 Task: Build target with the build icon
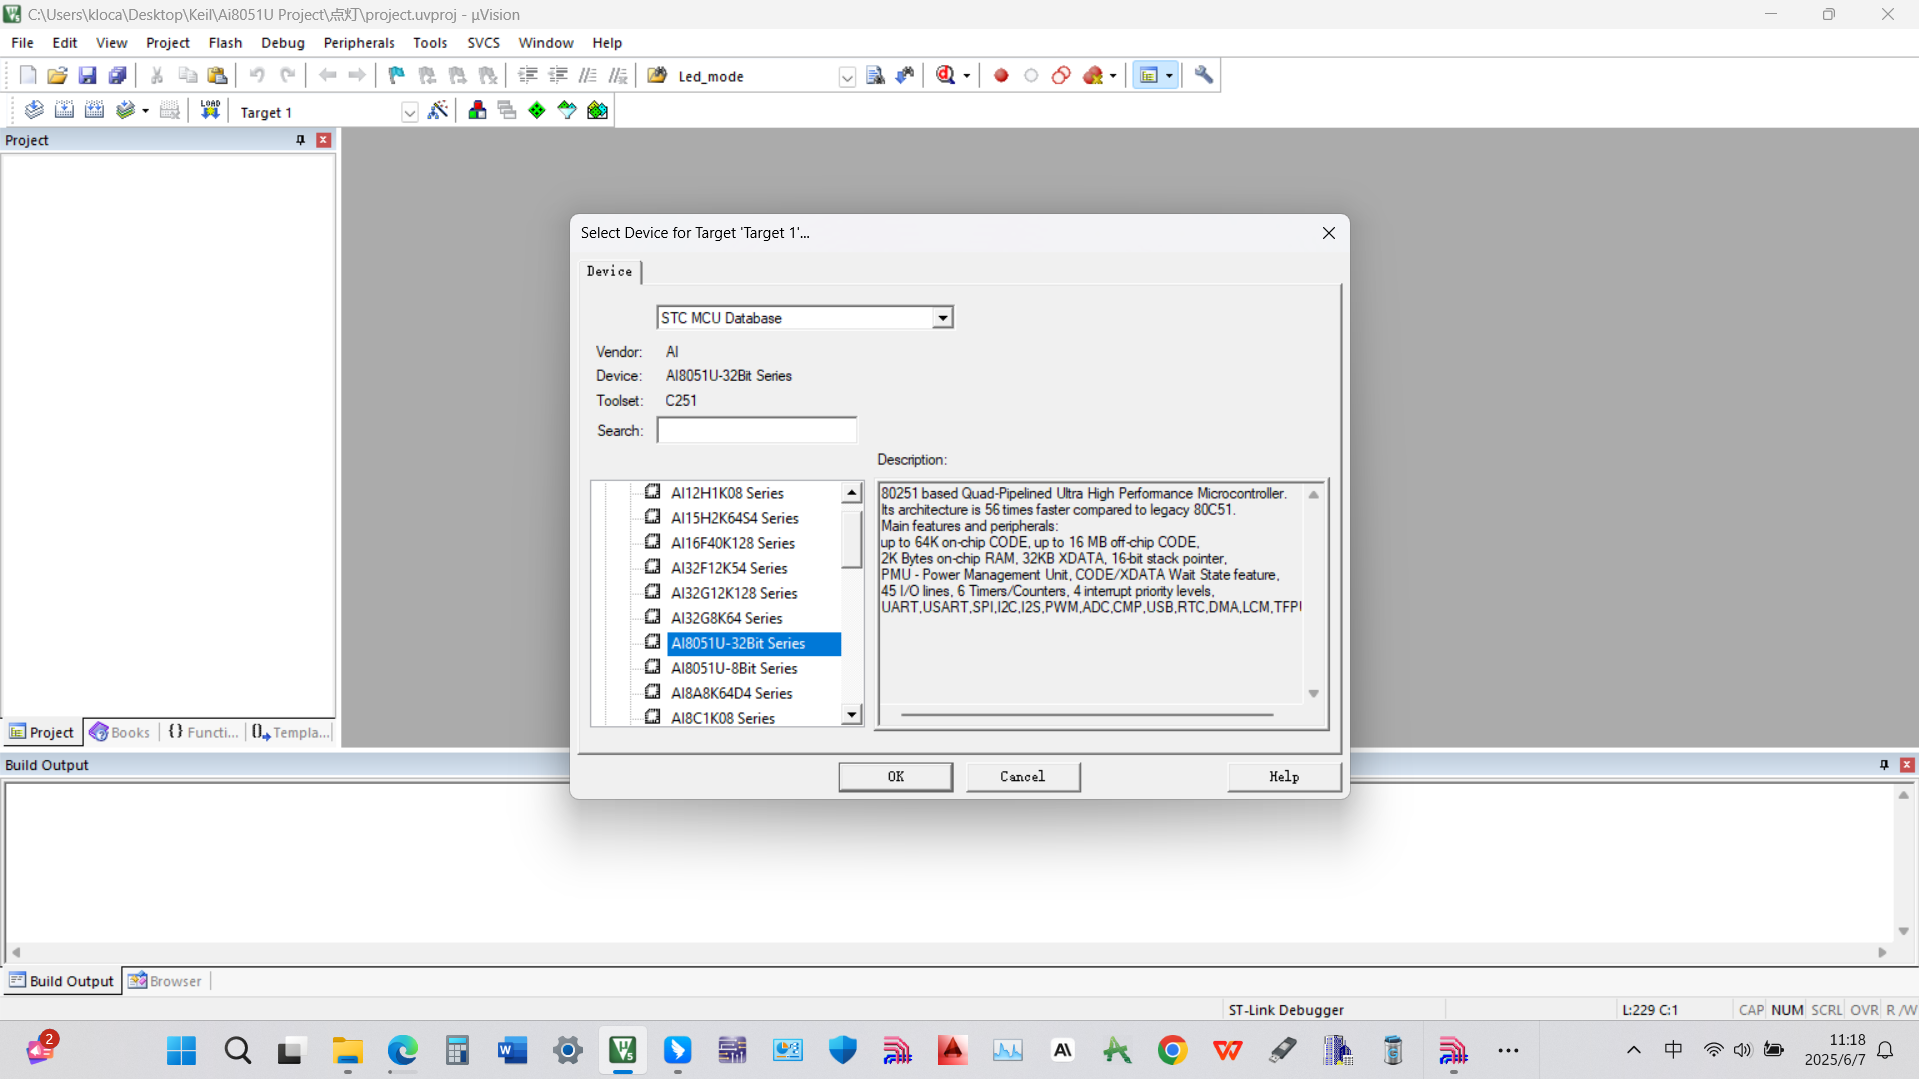tap(64, 110)
